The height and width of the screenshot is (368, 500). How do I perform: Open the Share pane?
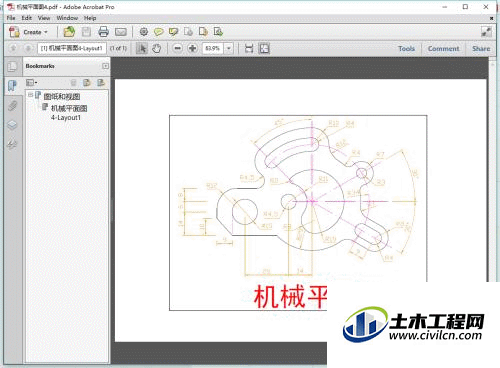coord(481,49)
